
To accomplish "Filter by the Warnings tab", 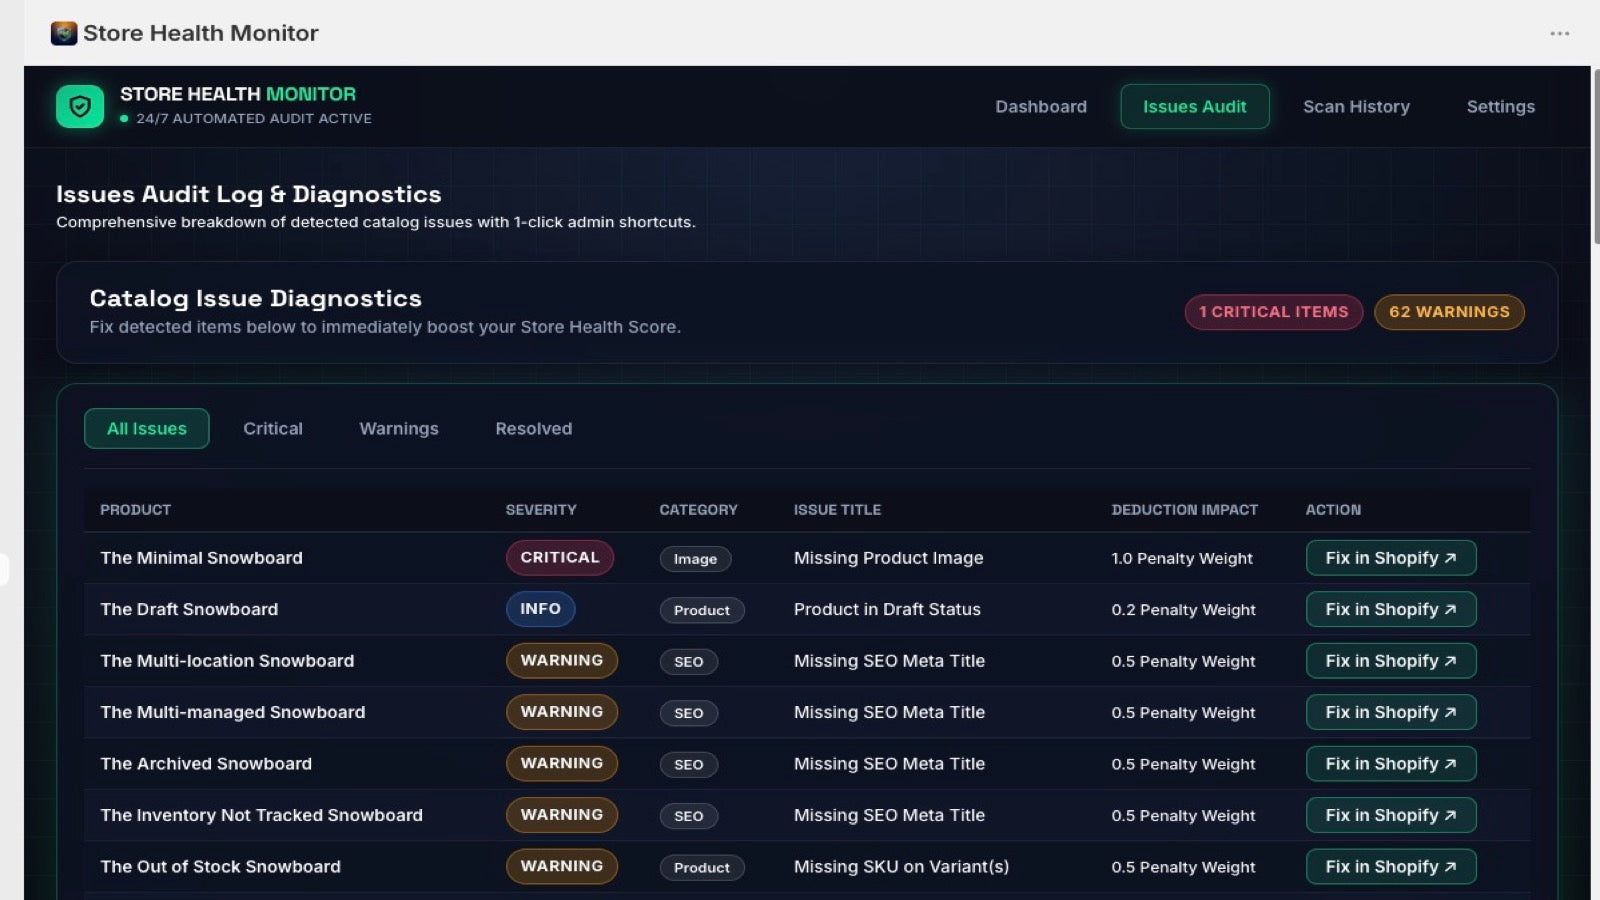I will [398, 428].
